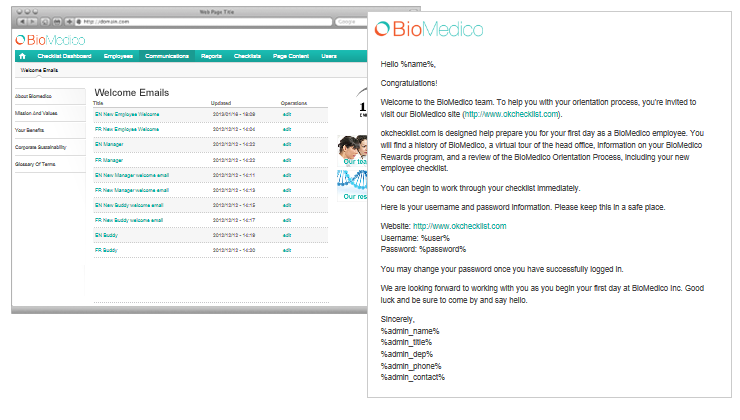Click the Title column header
The width and height of the screenshot is (740, 420).
pyautogui.click(x=98, y=103)
